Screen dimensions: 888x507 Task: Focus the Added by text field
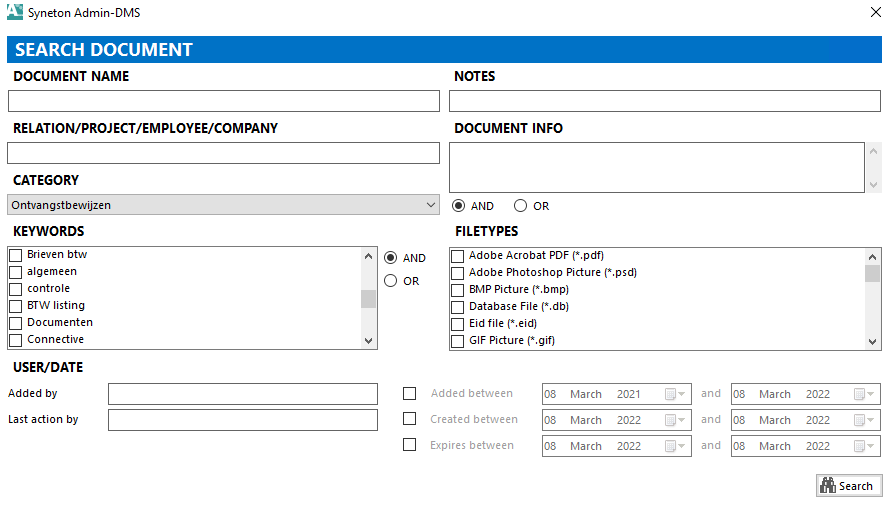tap(243, 394)
